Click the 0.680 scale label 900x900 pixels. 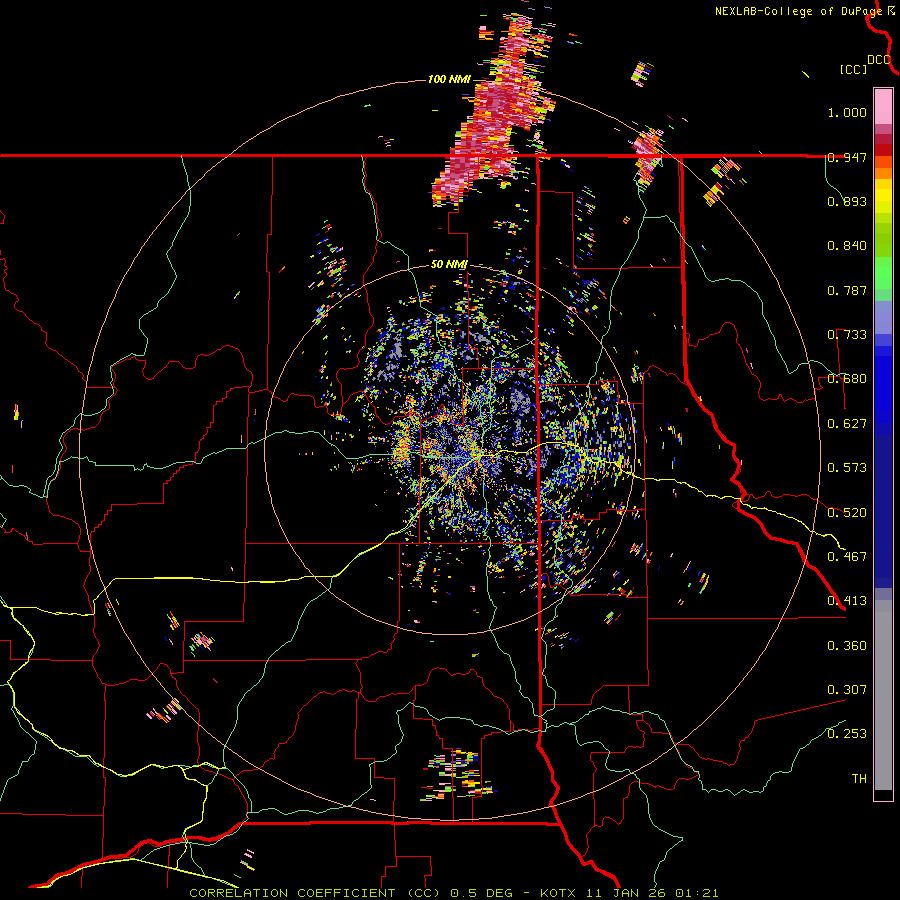coord(847,379)
